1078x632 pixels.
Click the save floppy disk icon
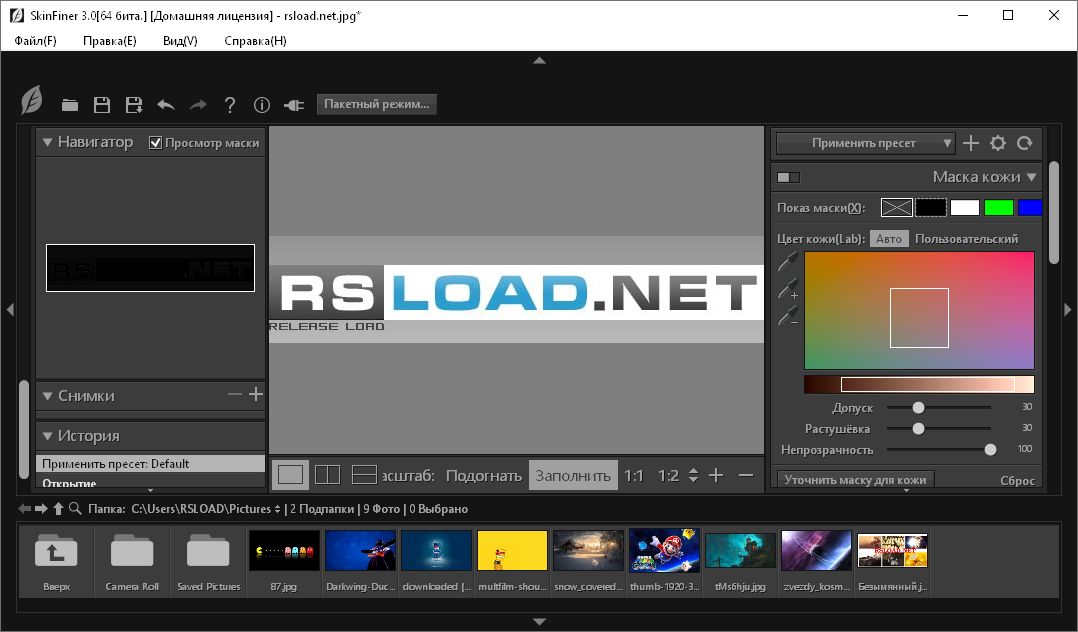[101, 105]
